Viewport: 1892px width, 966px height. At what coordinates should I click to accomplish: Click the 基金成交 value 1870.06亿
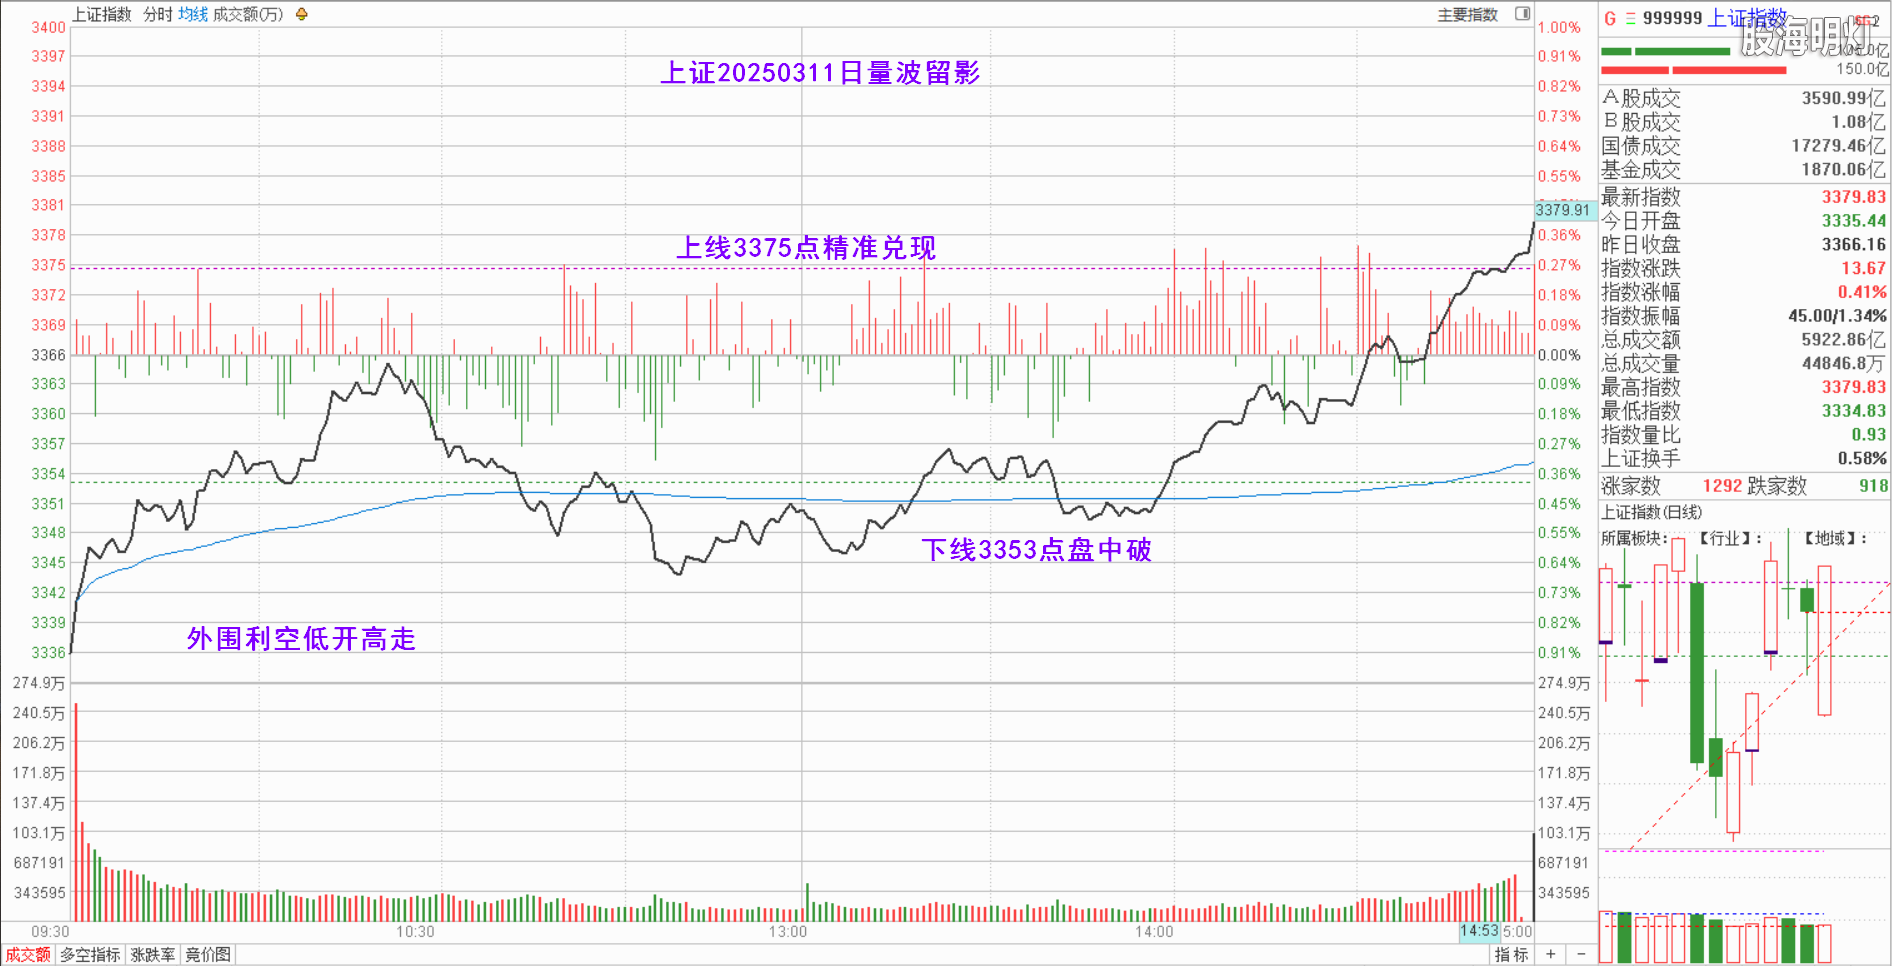click(1843, 170)
